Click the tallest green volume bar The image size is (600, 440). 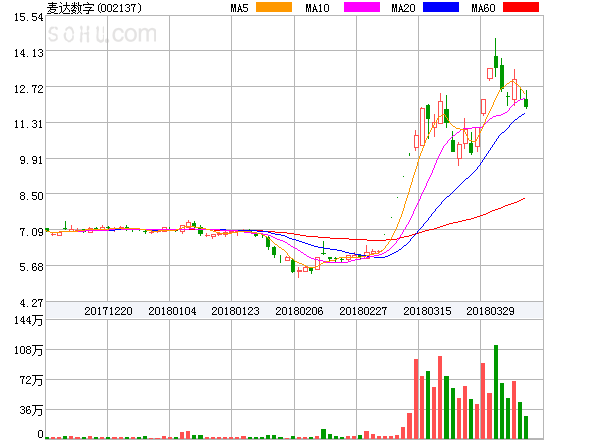[496, 392]
